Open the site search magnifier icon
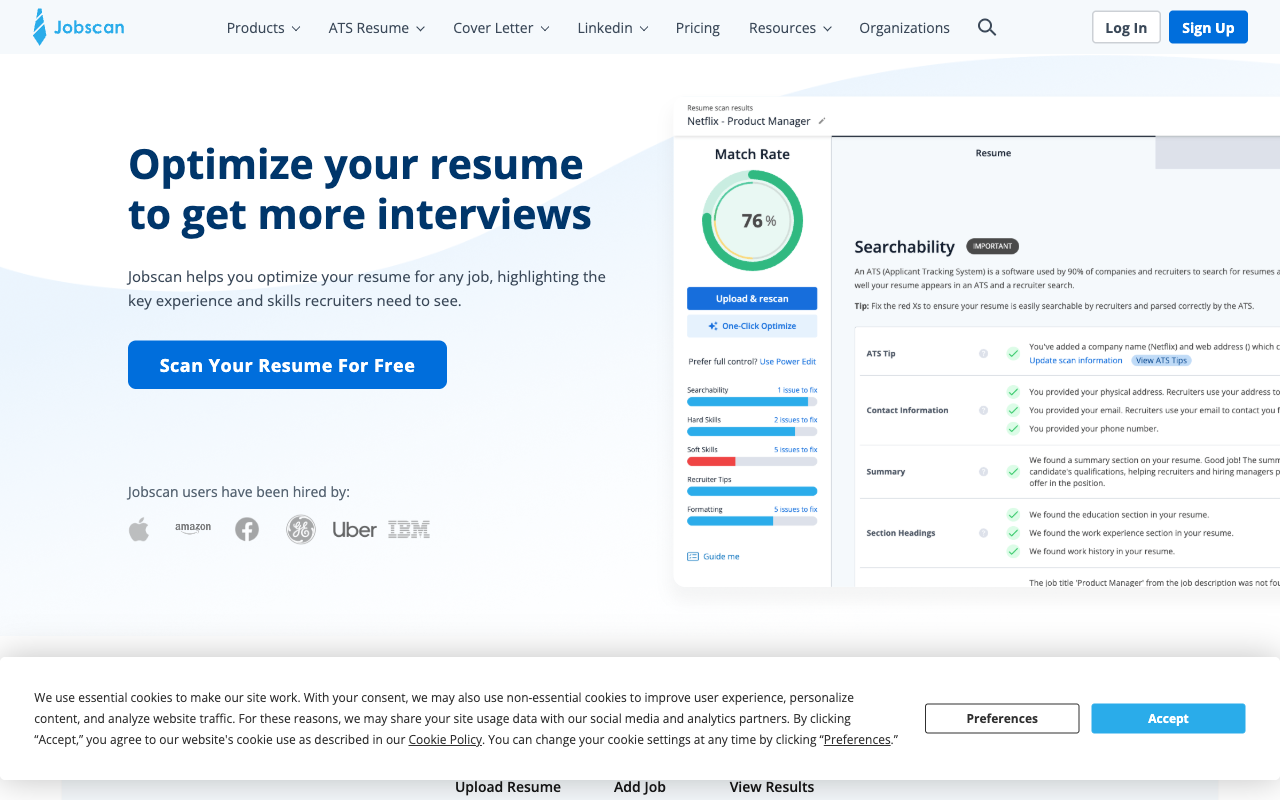This screenshot has width=1280, height=800. point(987,27)
